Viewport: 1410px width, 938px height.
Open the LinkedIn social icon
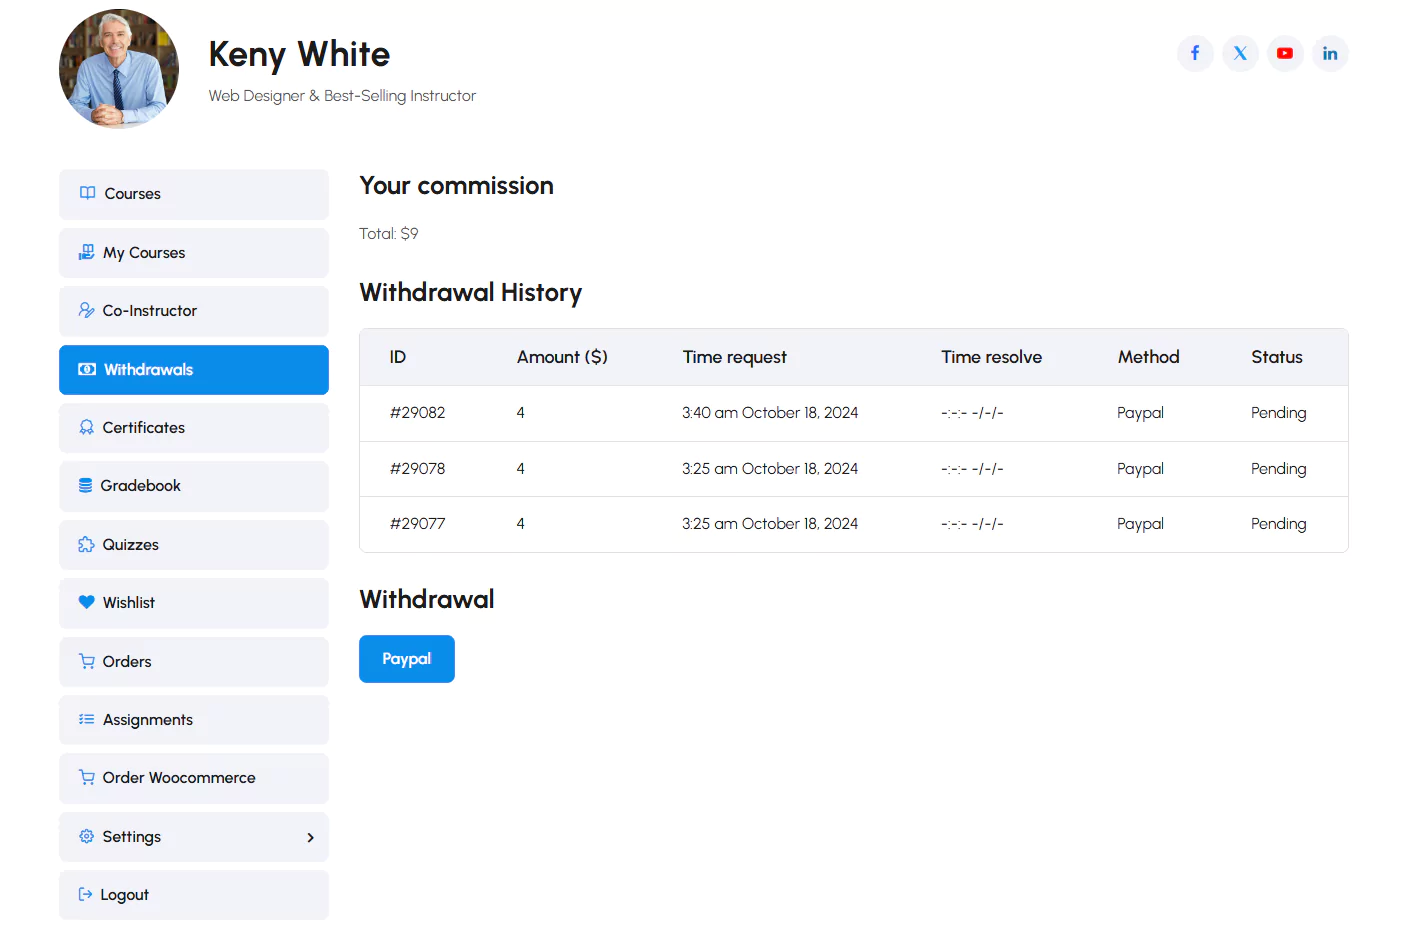[x=1330, y=53]
